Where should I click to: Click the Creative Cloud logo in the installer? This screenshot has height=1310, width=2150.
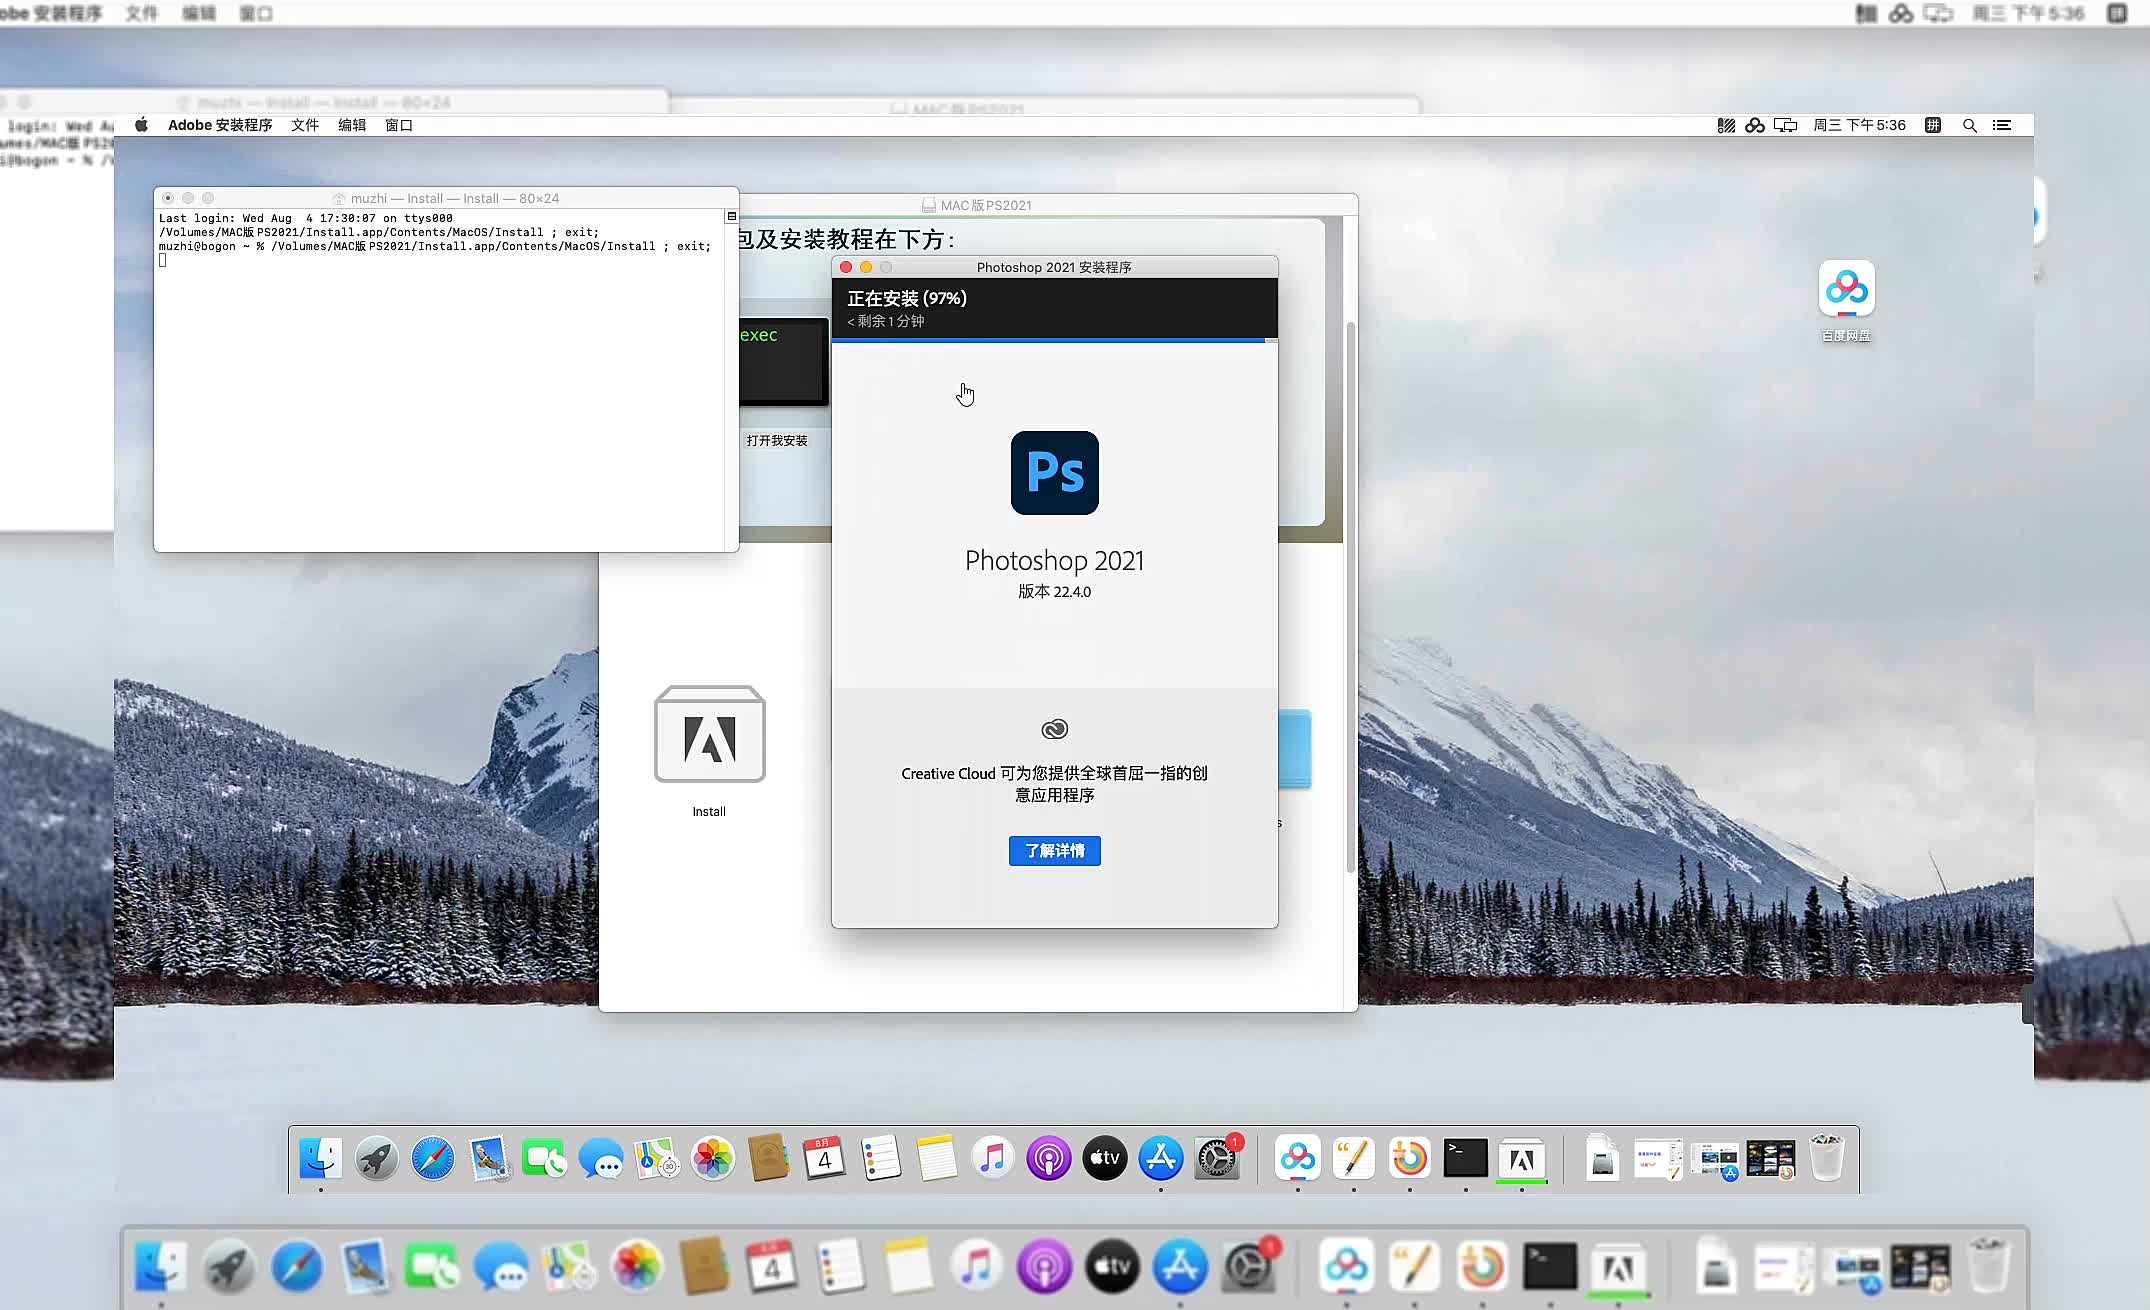tap(1055, 729)
